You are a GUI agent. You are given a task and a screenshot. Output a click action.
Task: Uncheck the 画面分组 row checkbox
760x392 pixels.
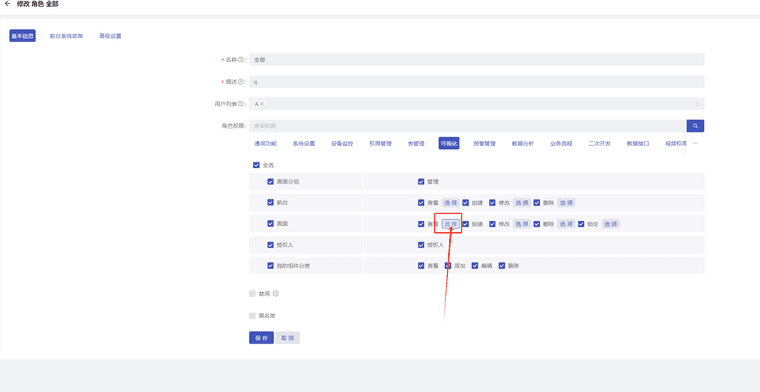[270, 182]
